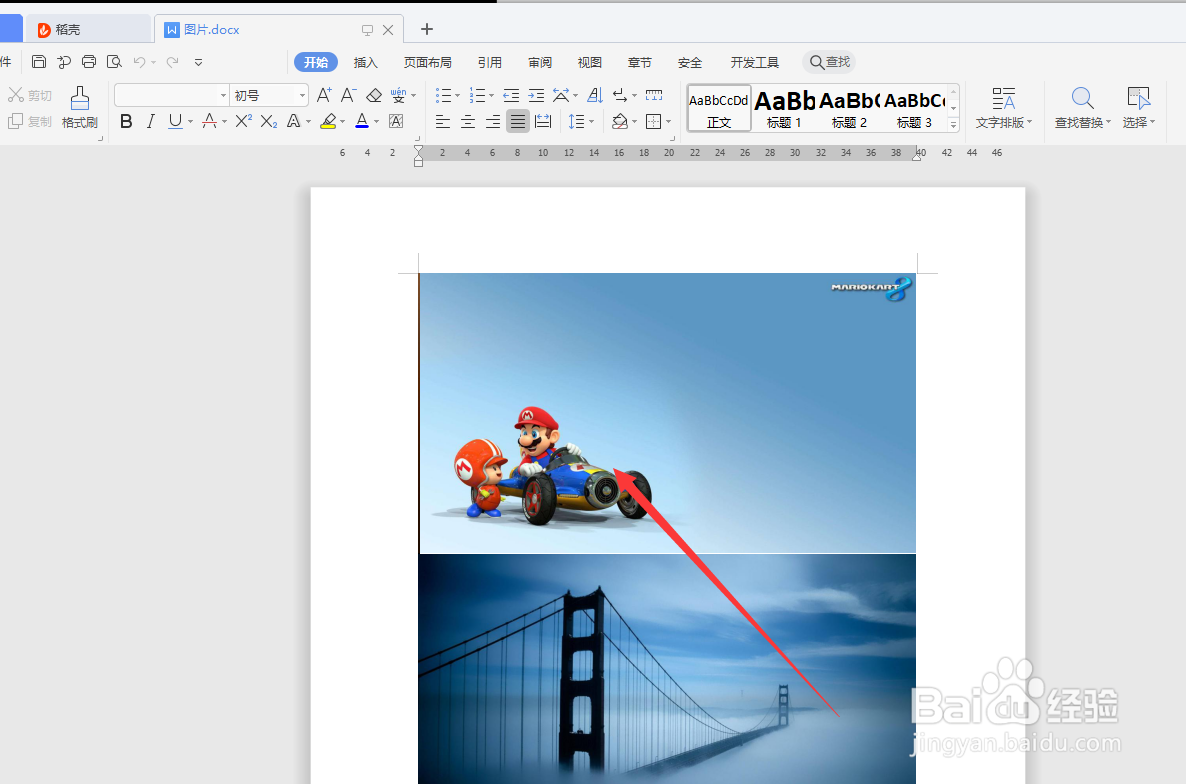Click the distributed alignment icon
1186x784 pixels.
543,121
